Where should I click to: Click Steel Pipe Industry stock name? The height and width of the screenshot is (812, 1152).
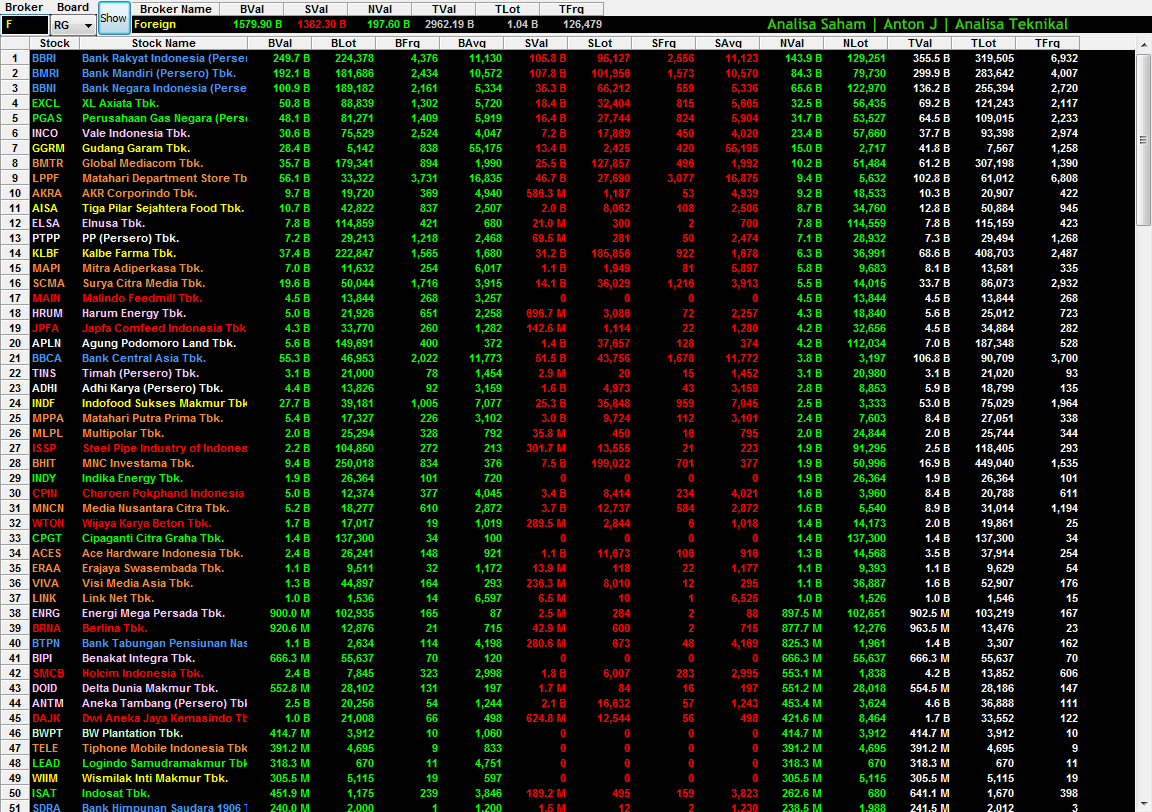pyautogui.click(x=165, y=448)
